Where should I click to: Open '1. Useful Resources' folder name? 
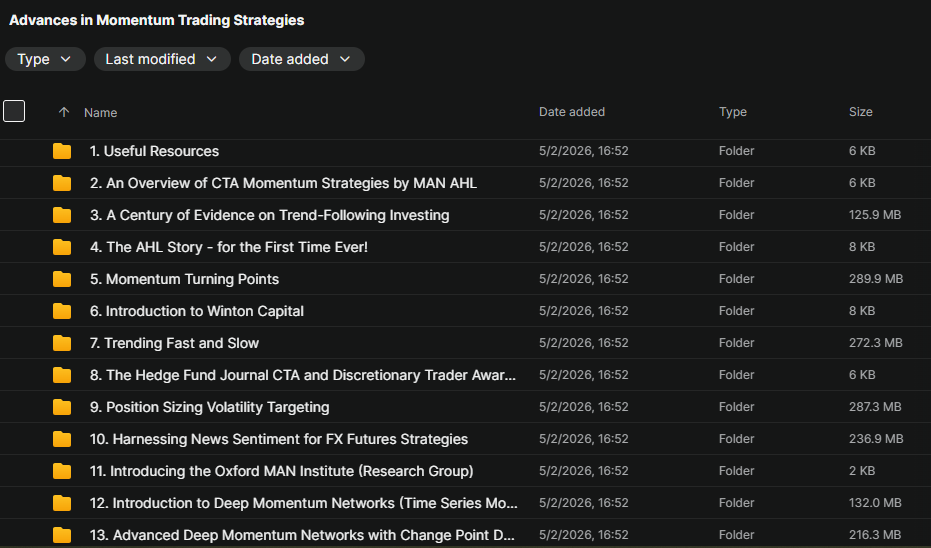(154, 151)
